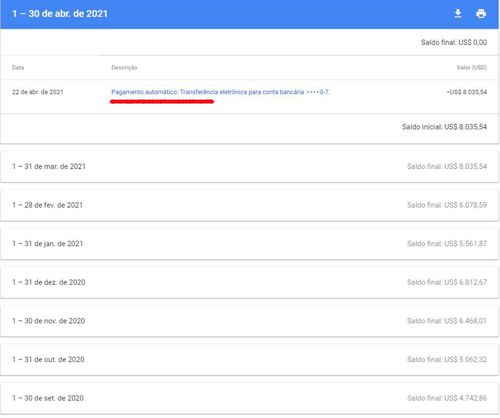Click the amount -US$ 8.035,54
500x418 pixels.
click(467, 92)
